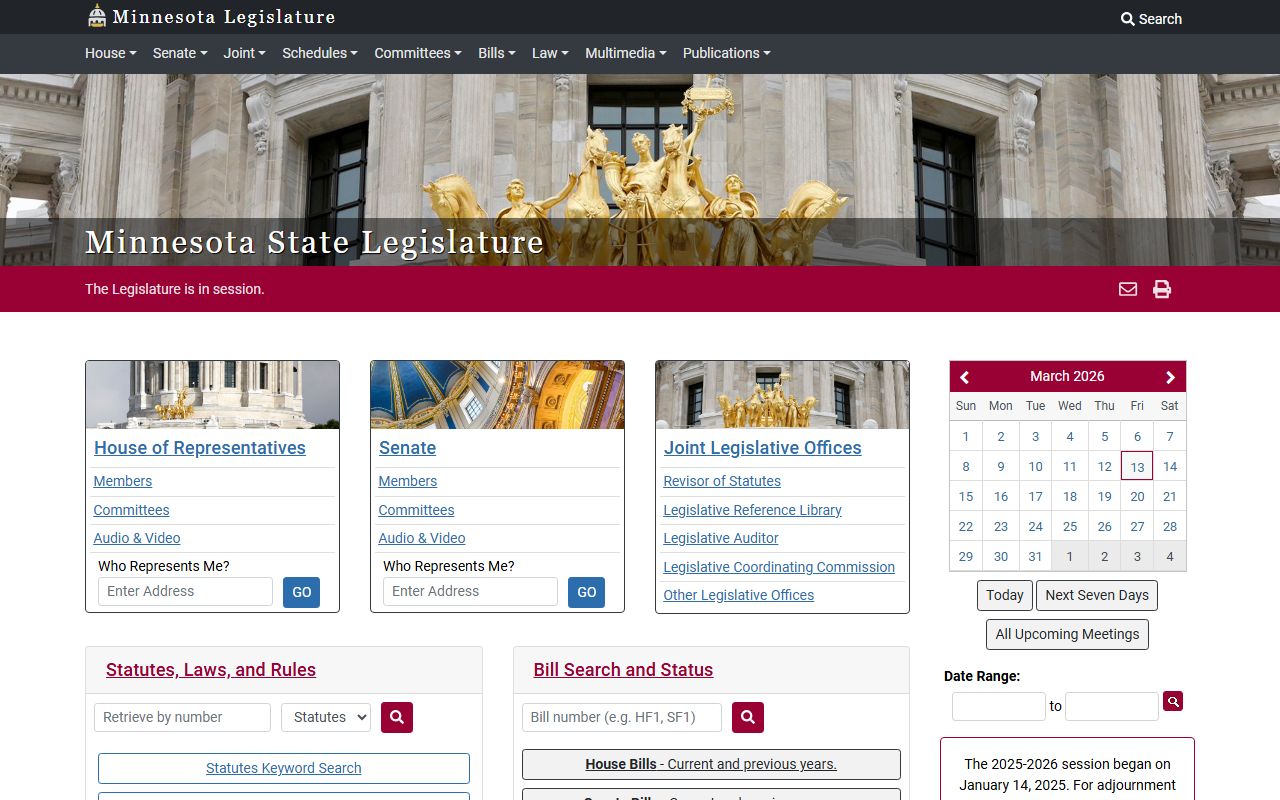1280x800 pixels.
Task: Open the Bills dropdown menu
Action: 497,53
